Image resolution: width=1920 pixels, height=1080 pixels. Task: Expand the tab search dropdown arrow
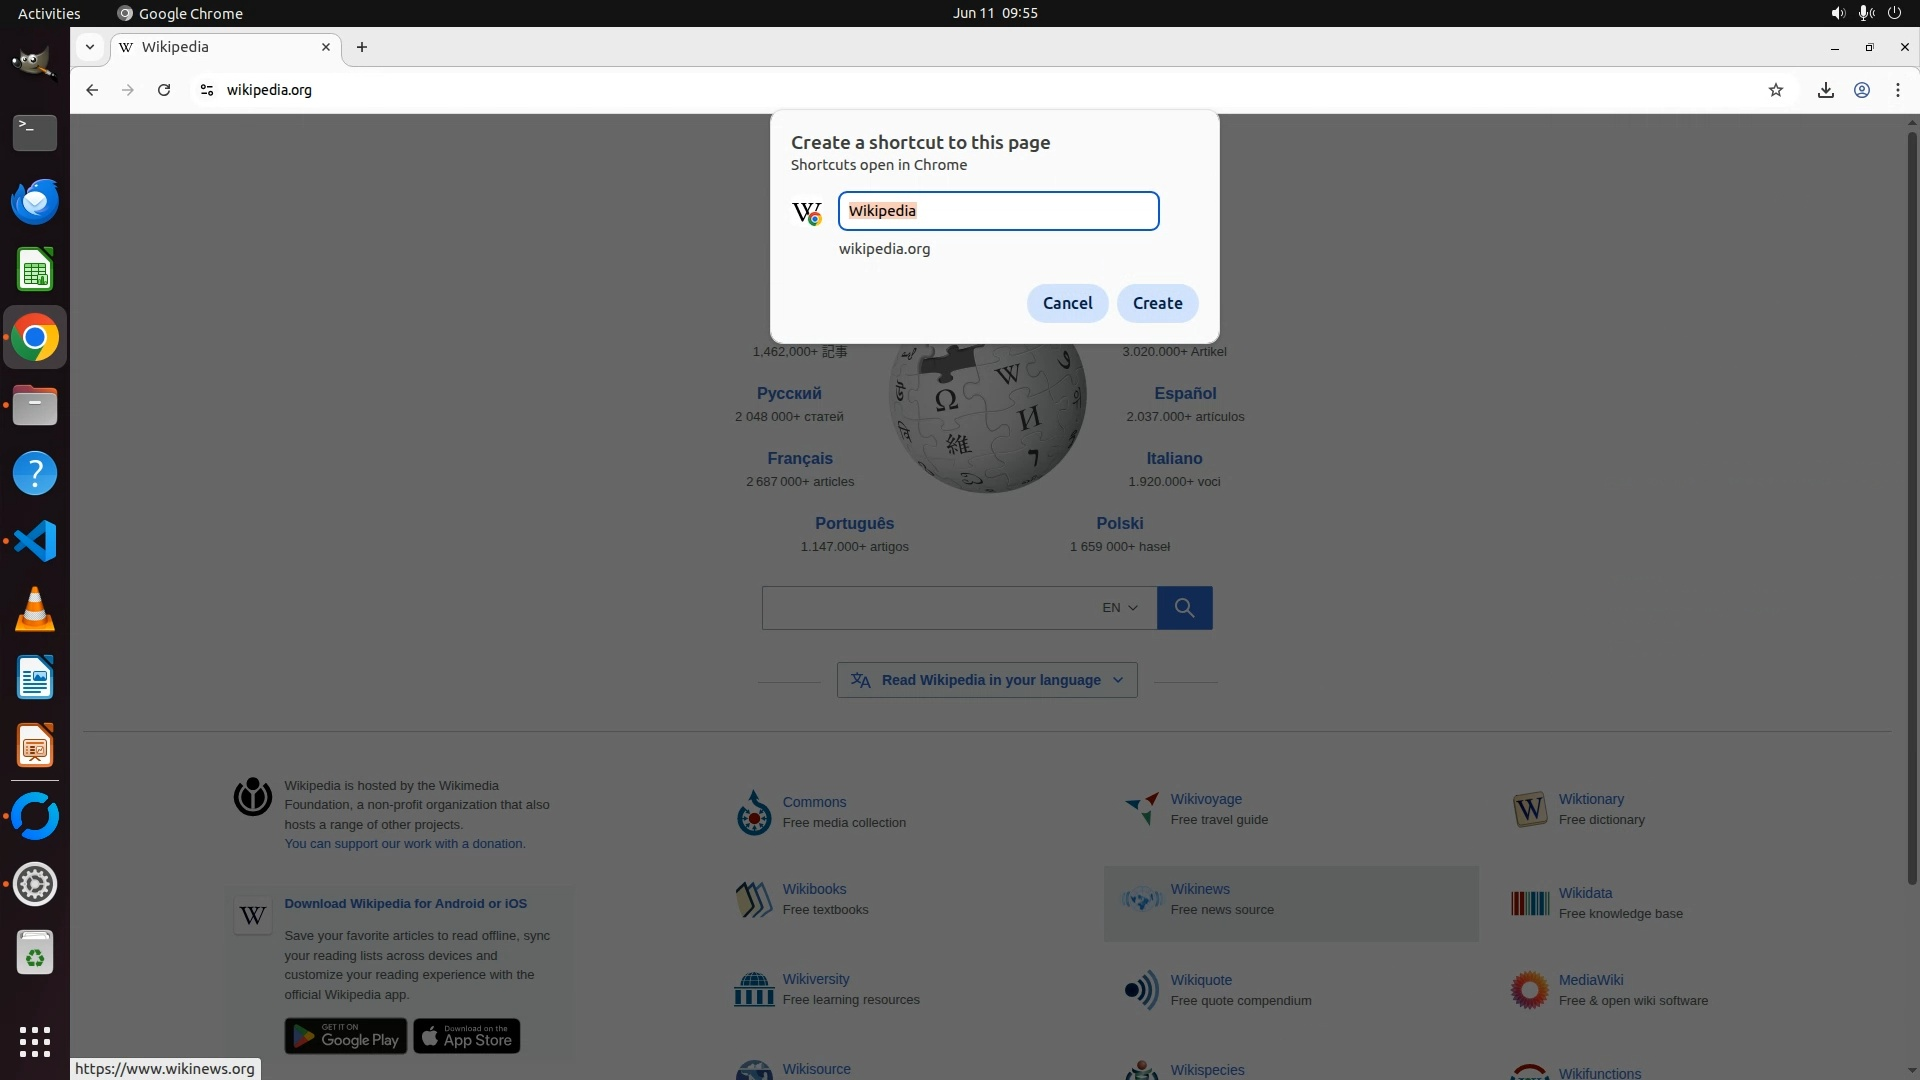coord(90,47)
